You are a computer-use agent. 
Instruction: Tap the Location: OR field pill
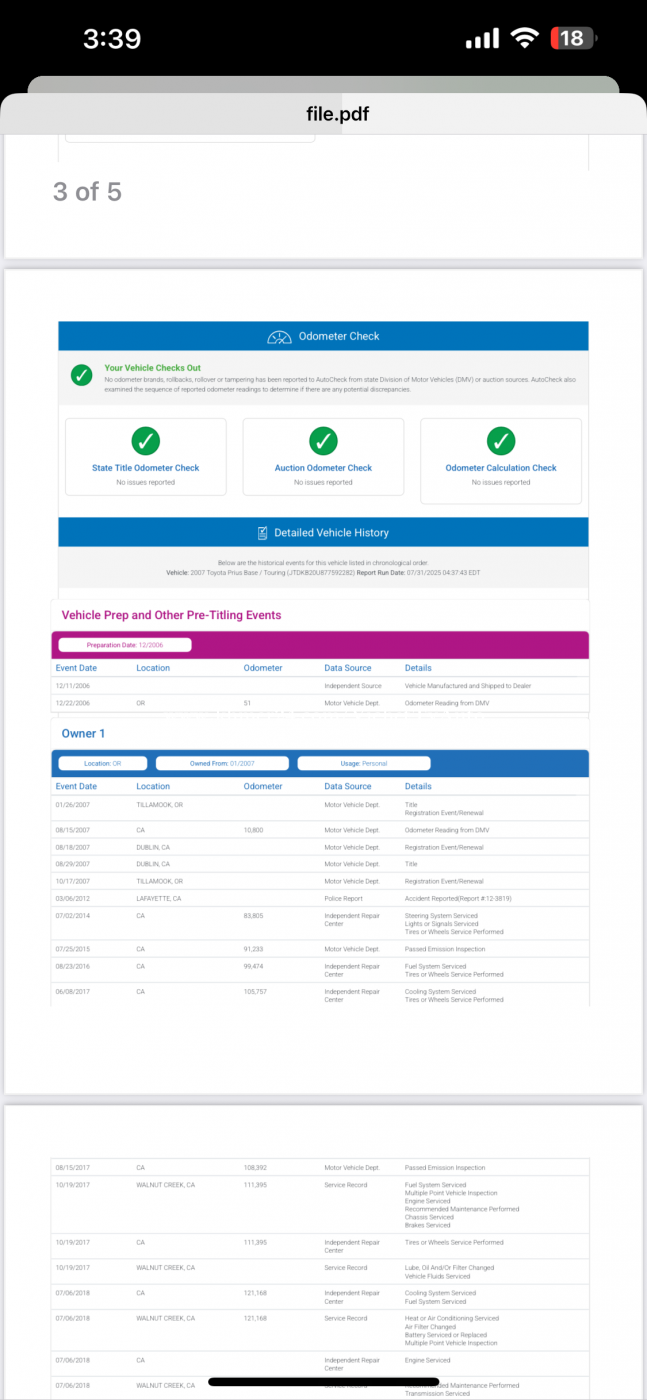[103, 763]
